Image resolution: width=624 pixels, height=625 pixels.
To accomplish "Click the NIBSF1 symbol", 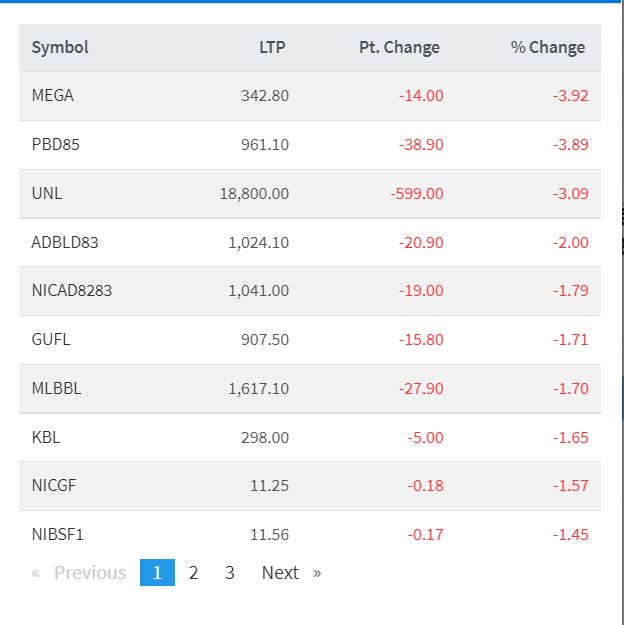I will [x=56, y=534].
